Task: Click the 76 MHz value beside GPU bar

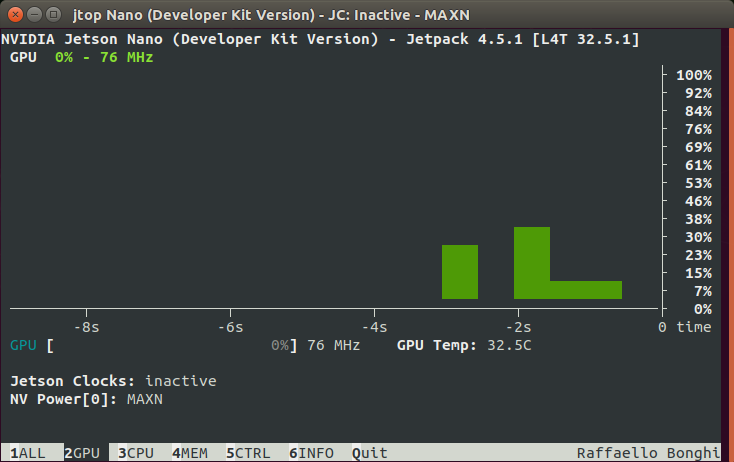Action: click(333, 345)
